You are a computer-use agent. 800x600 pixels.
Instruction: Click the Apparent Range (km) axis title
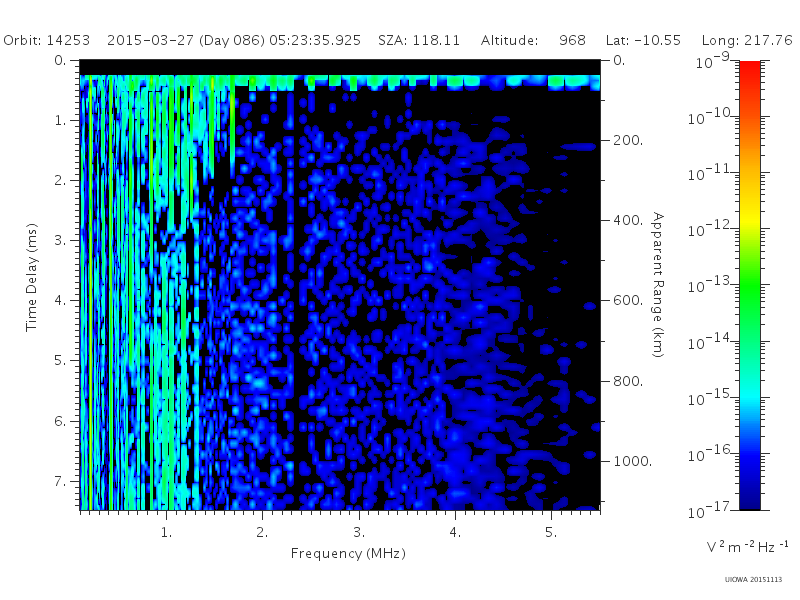658,285
